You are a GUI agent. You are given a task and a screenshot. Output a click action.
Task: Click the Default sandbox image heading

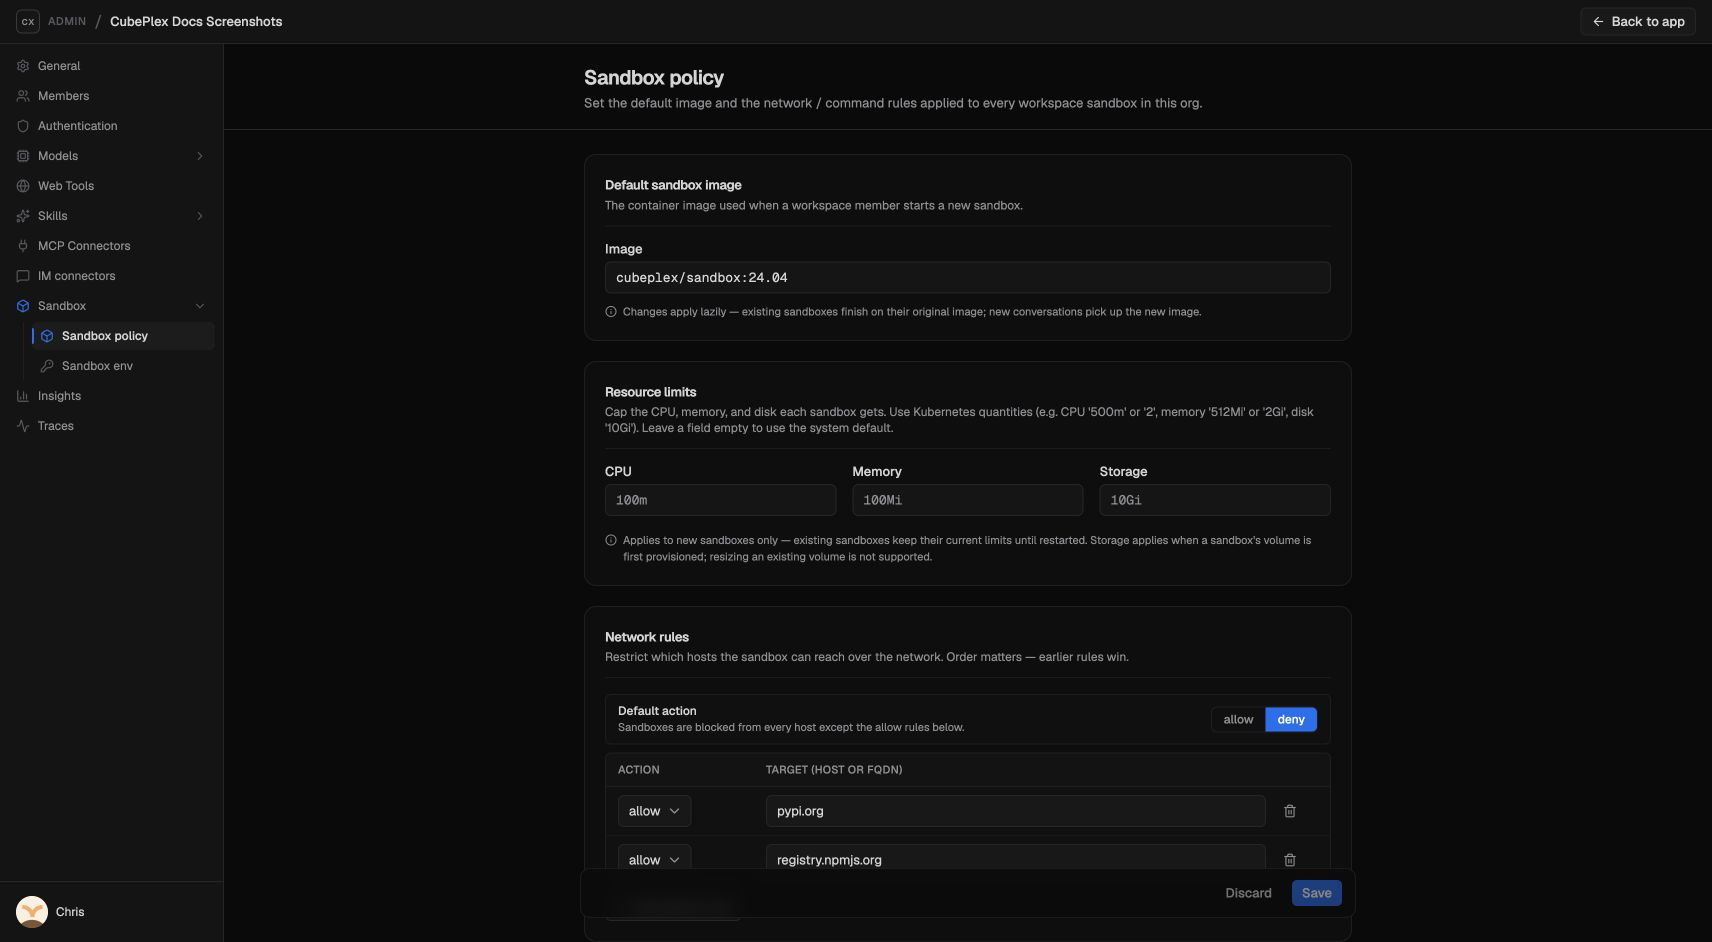coord(673,185)
